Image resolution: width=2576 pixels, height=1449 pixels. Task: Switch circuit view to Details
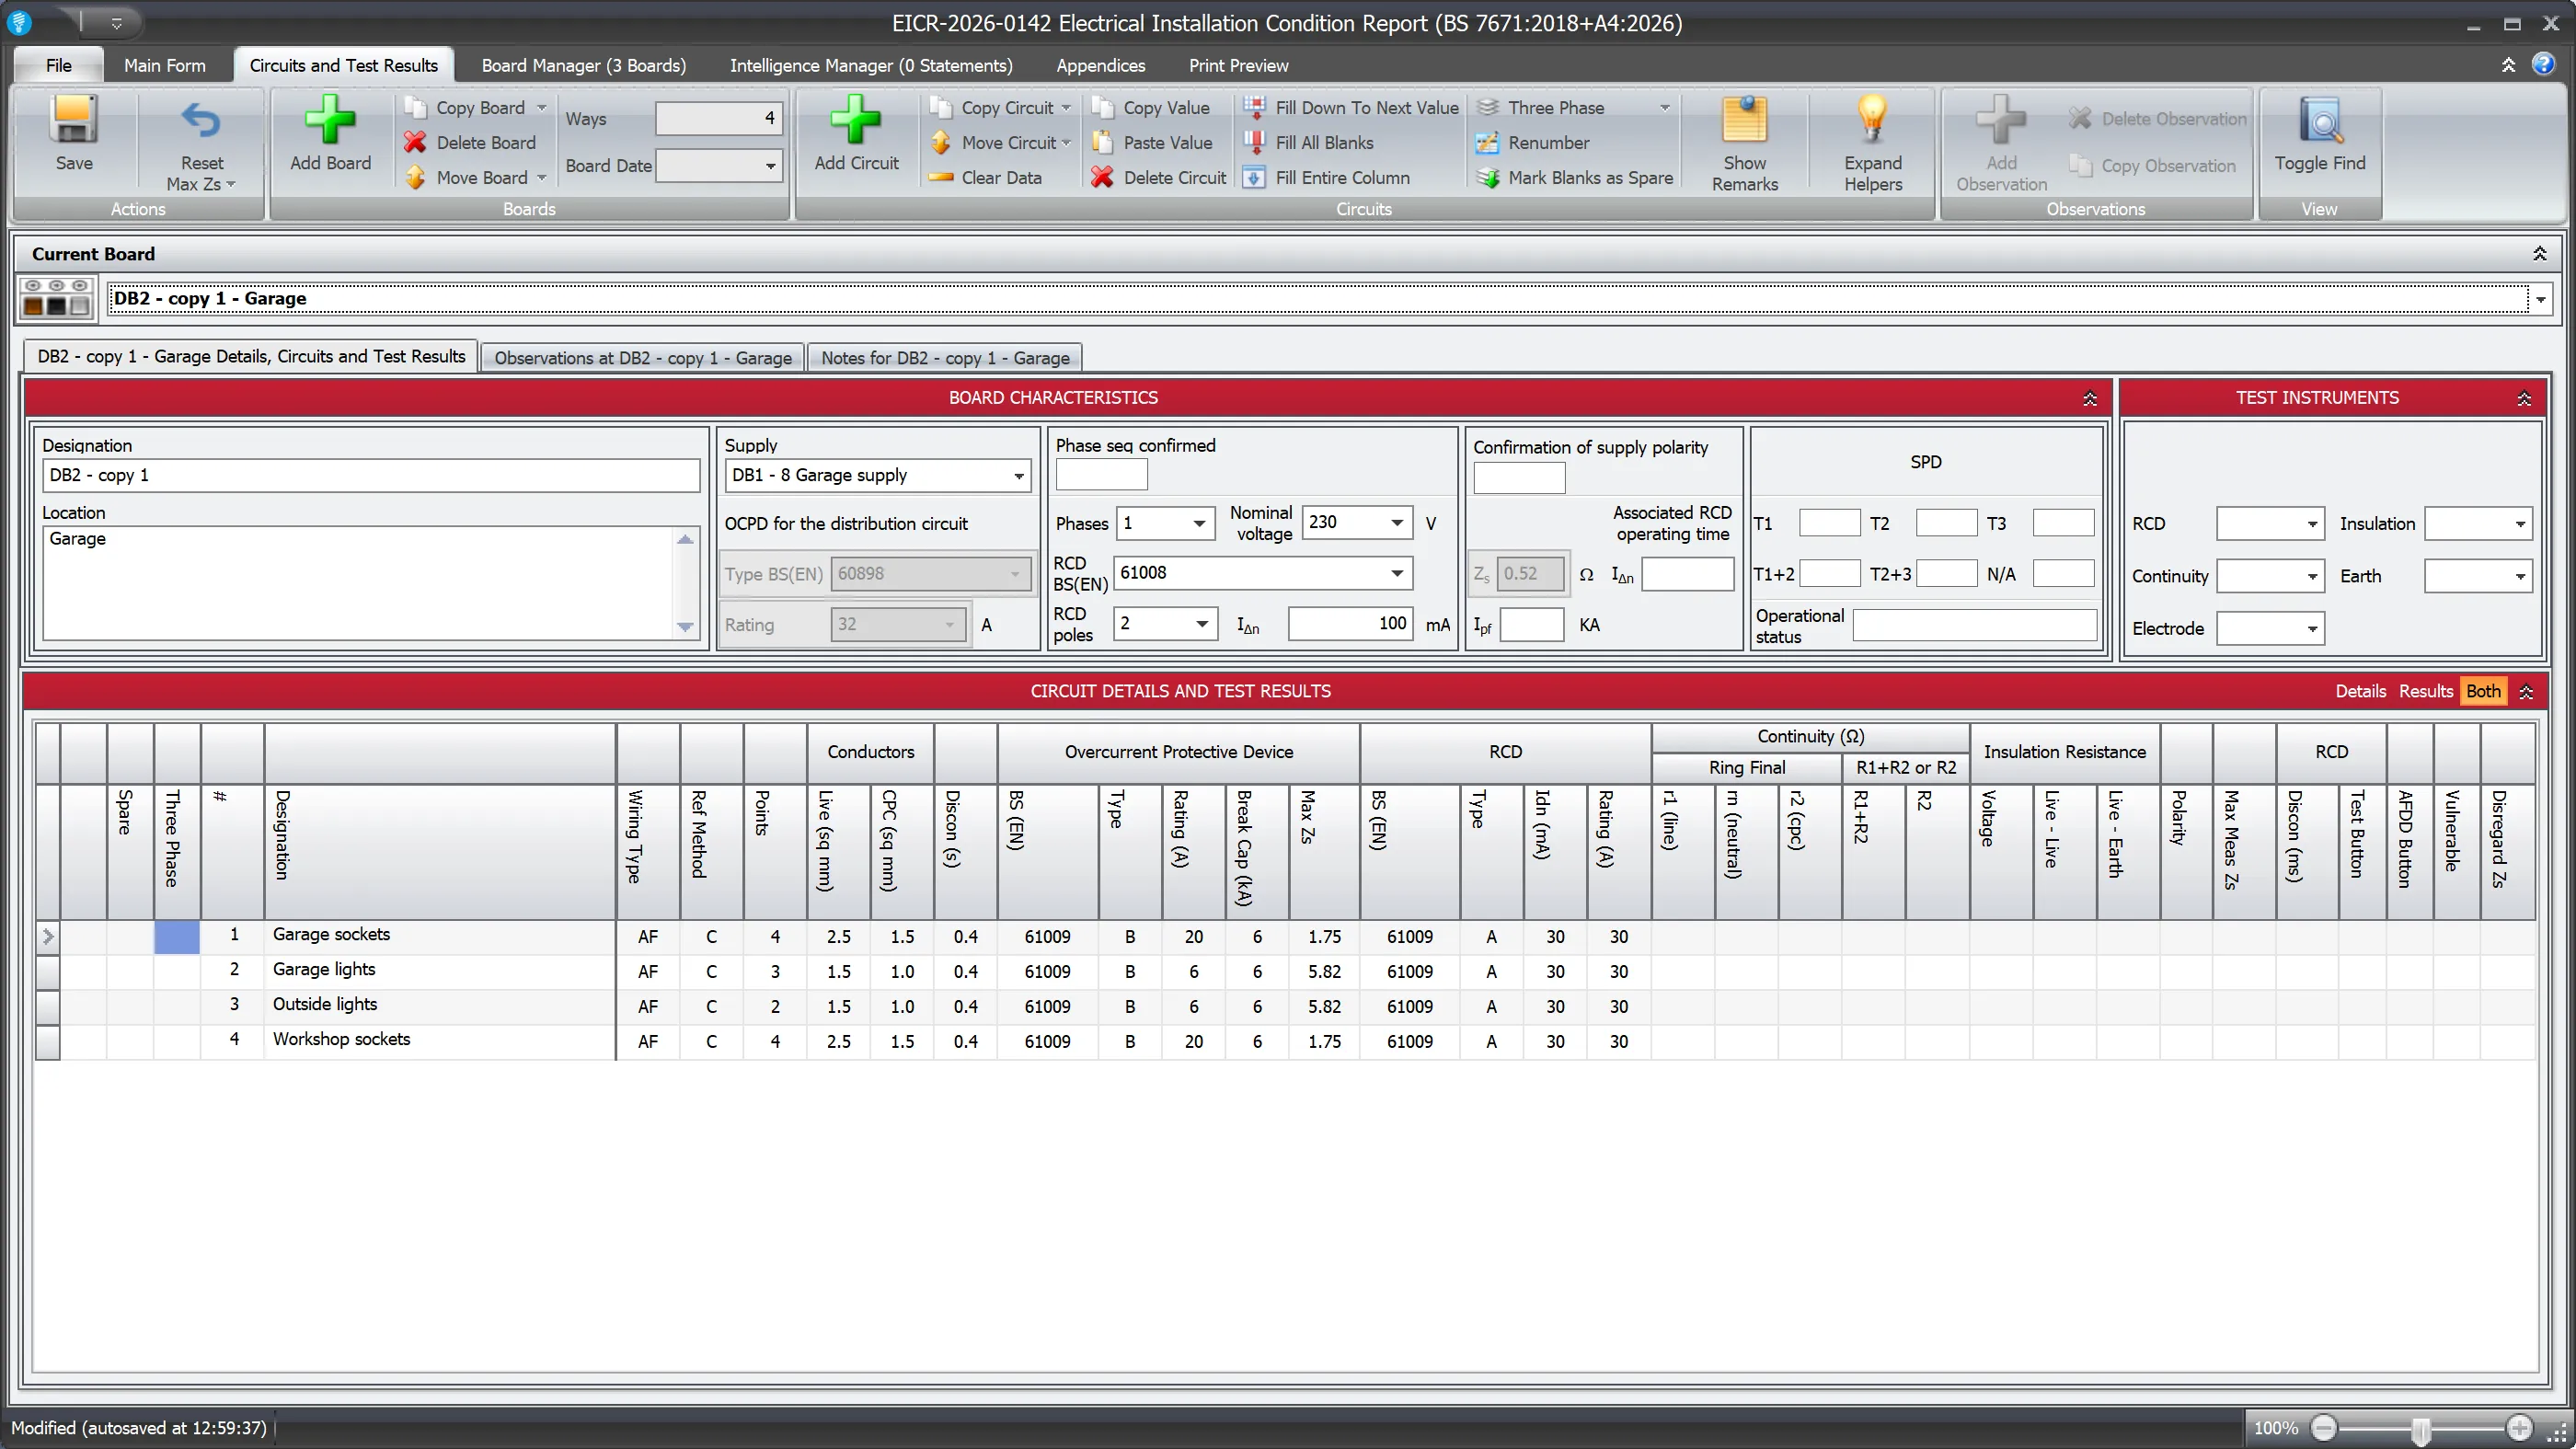pos(2360,690)
